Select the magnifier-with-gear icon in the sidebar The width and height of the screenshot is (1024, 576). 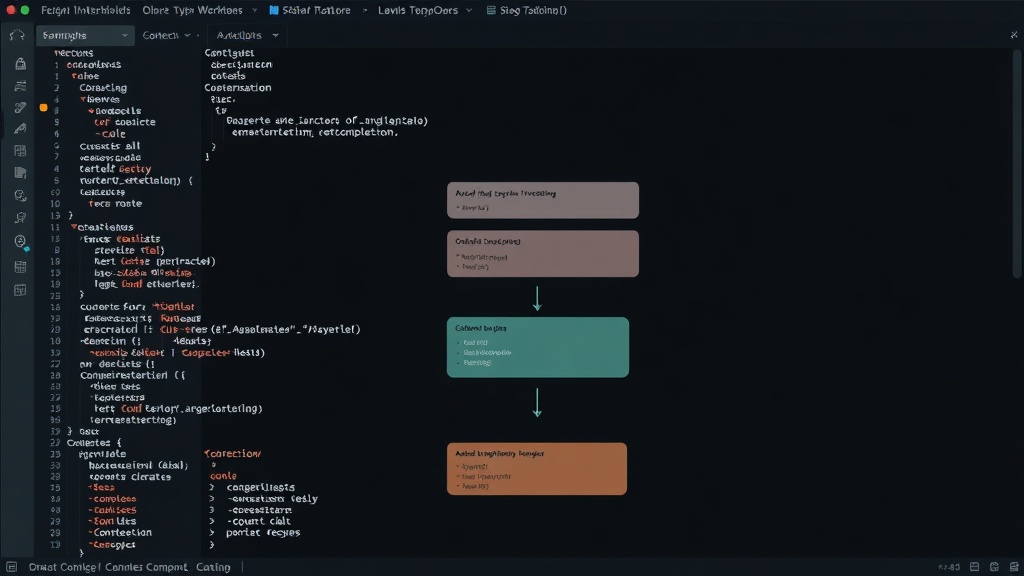click(x=20, y=195)
